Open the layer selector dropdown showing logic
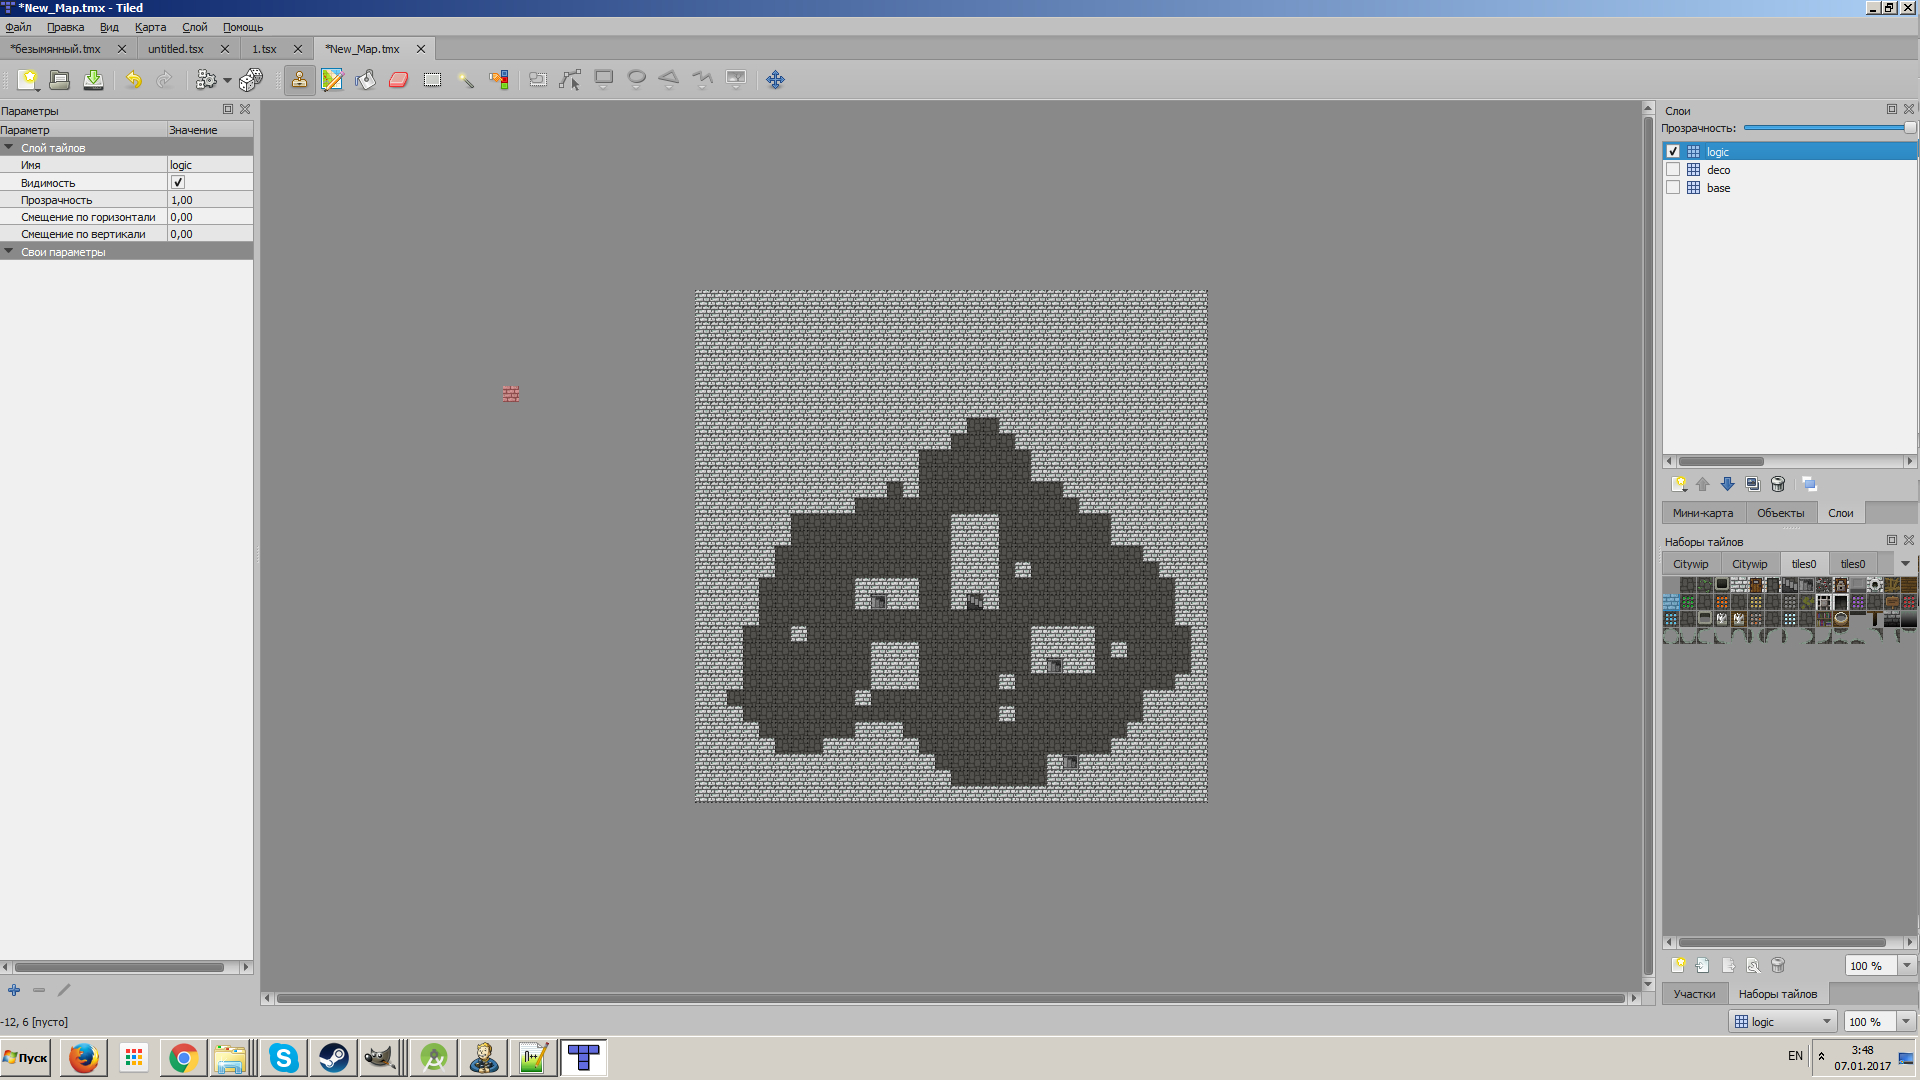Screen dimensions: 1920x1080 click(x=1785, y=1021)
